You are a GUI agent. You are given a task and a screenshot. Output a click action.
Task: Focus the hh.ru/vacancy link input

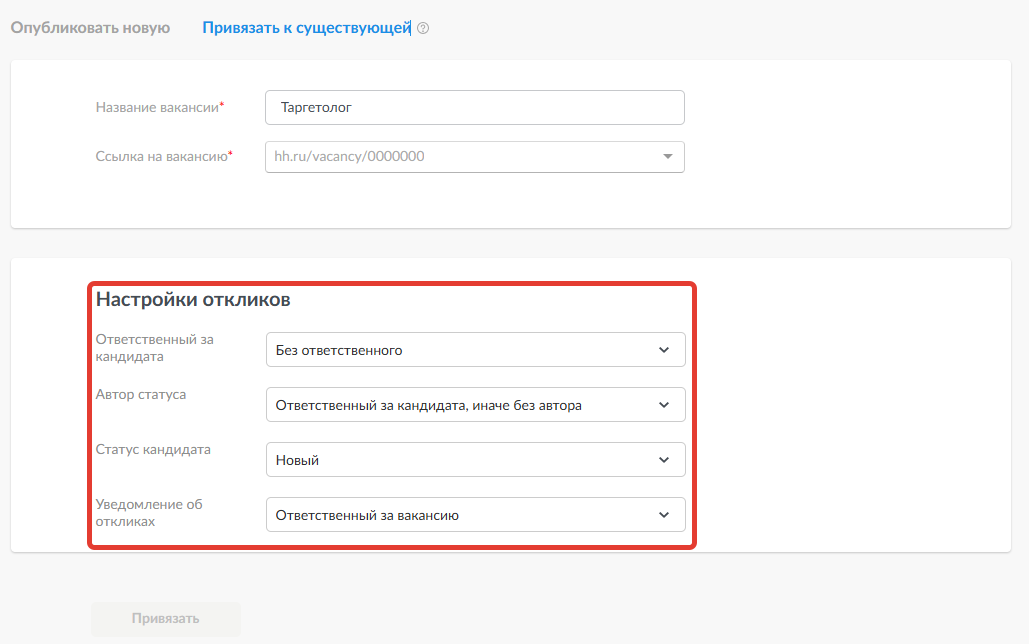460,157
